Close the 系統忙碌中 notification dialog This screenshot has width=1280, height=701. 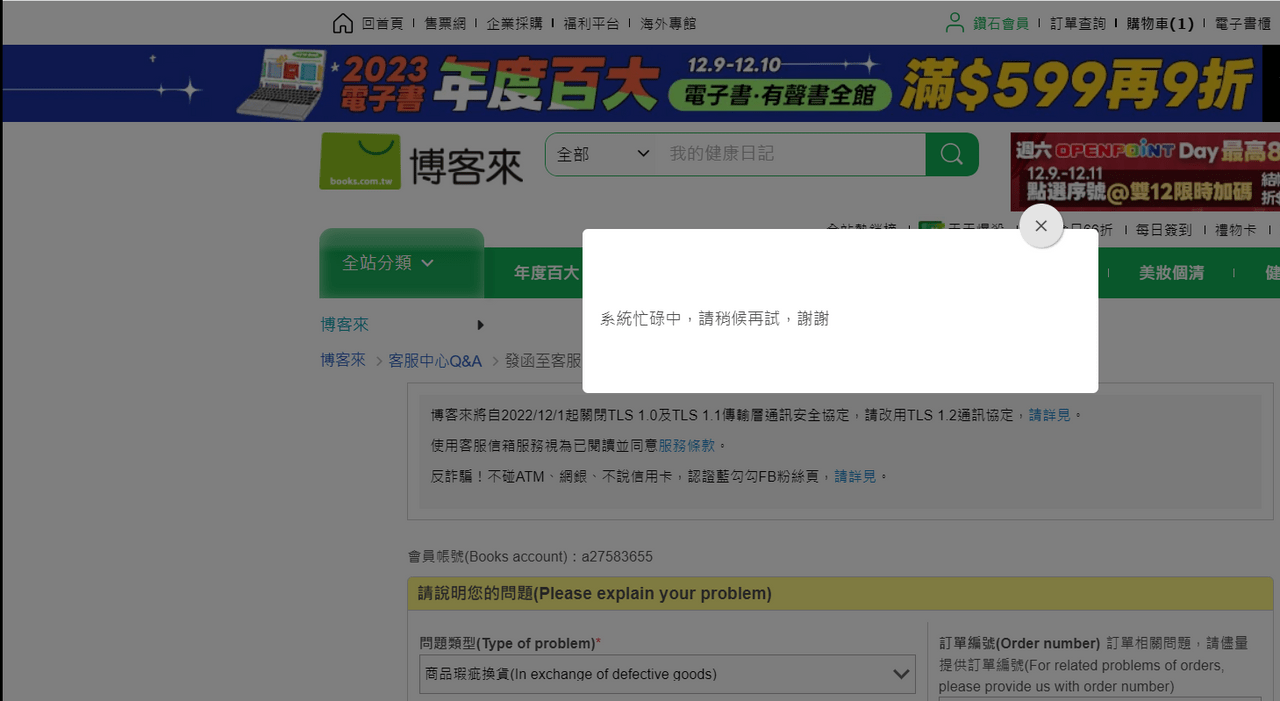point(1040,226)
